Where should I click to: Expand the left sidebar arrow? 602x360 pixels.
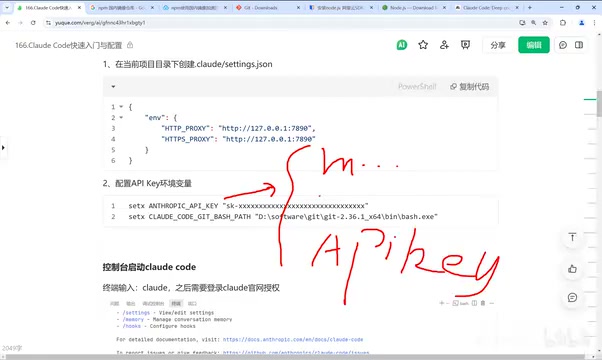click(3, 147)
